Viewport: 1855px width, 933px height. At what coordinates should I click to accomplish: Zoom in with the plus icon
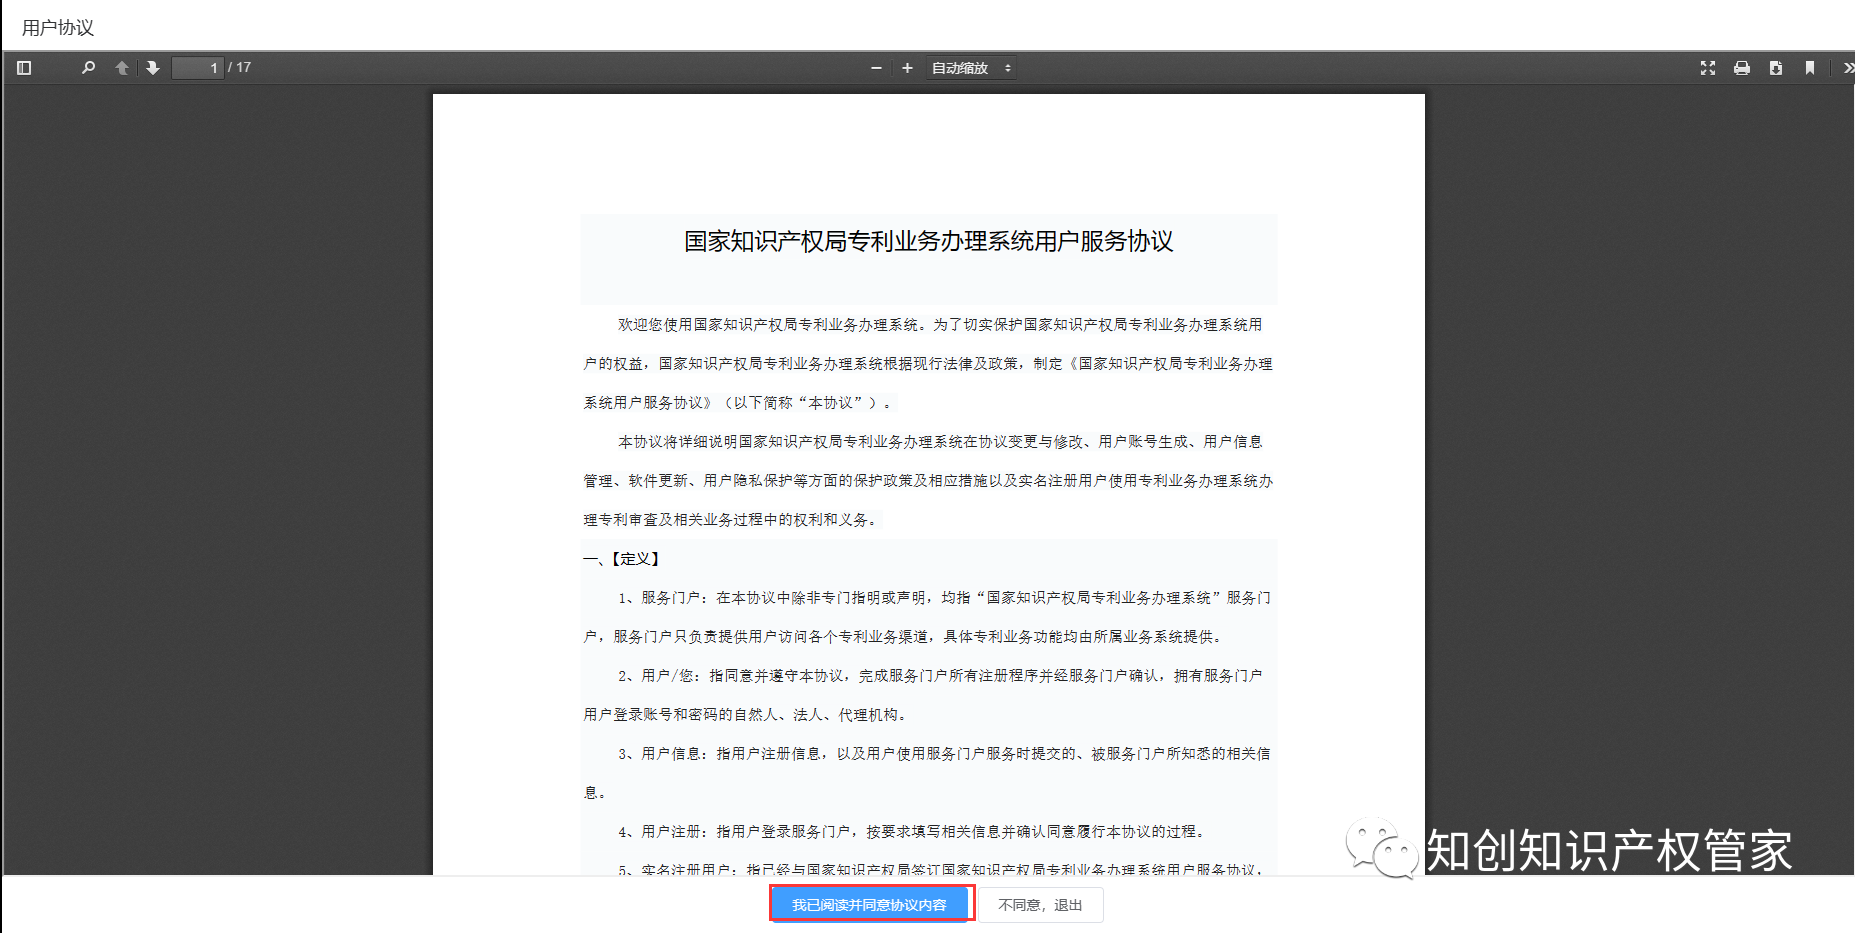coord(907,68)
